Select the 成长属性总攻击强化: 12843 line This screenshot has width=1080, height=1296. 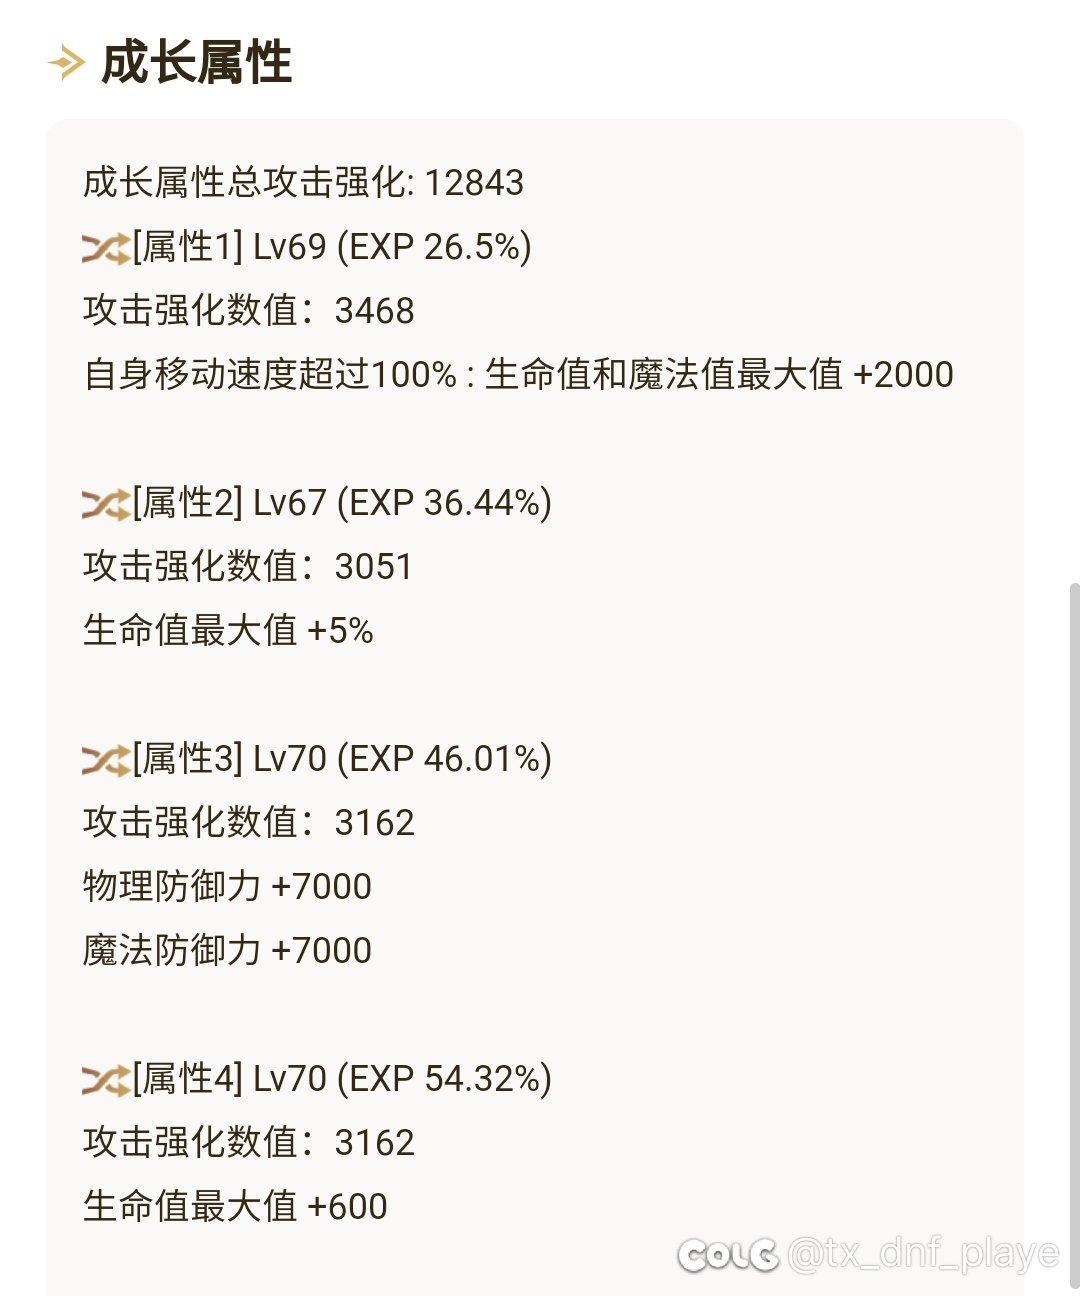click(303, 183)
